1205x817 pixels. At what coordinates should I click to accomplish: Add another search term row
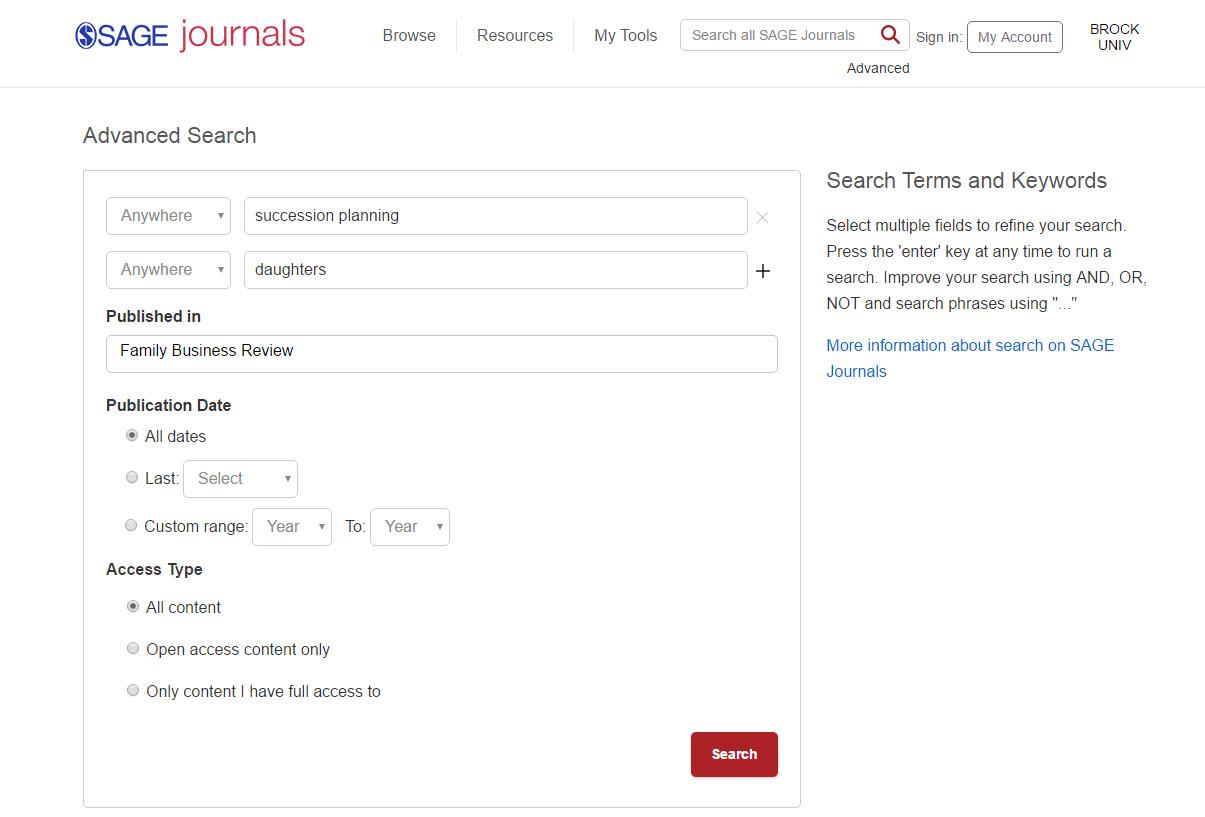tap(762, 270)
